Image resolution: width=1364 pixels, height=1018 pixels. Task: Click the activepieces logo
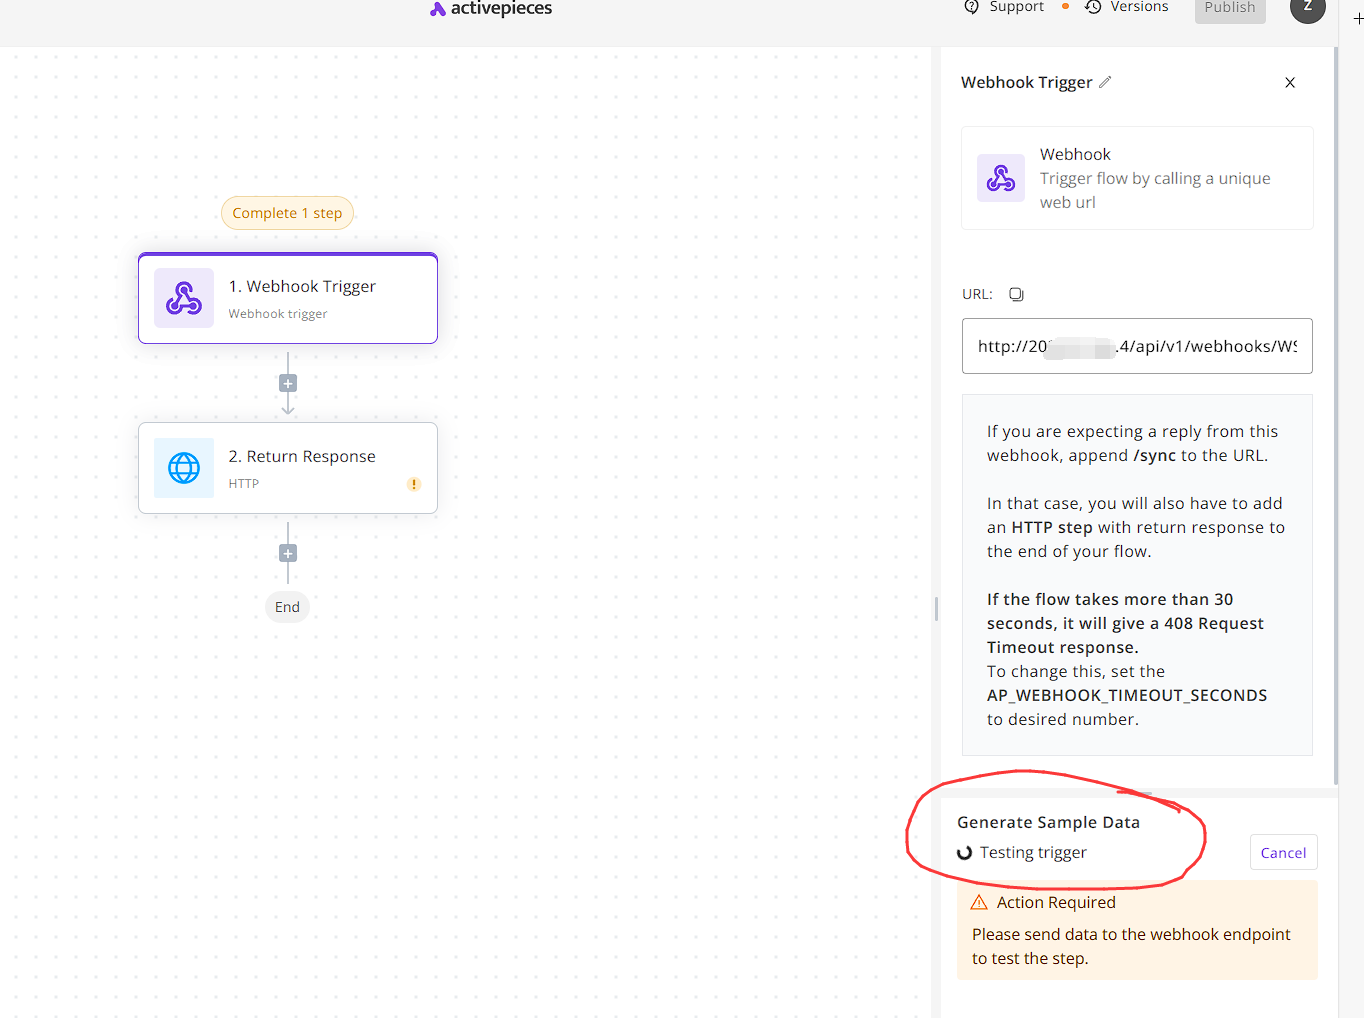tap(490, 9)
